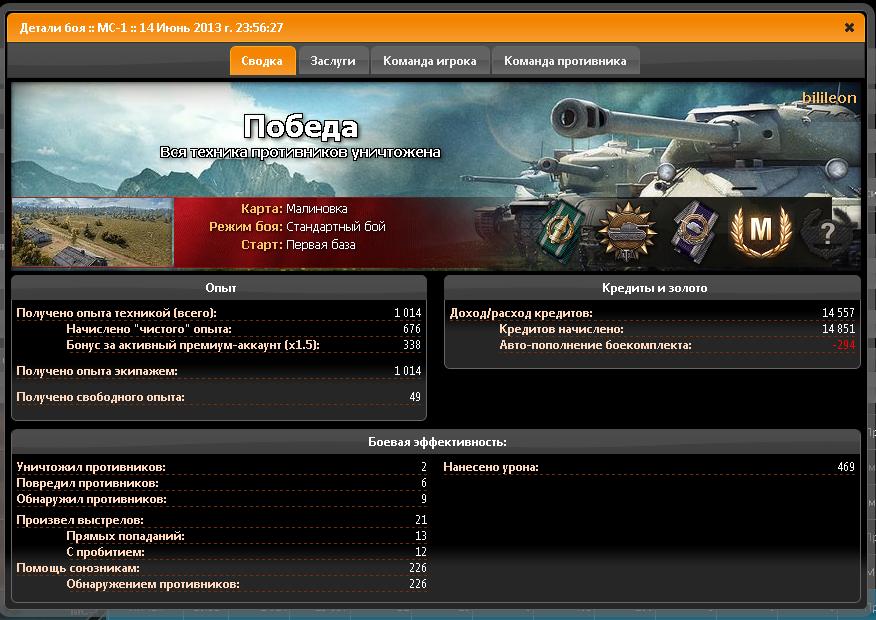Click 'Получено опыта техникой (всего):' row
The width and height of the screenshot is (876, 620).
[x=219, y=313]
